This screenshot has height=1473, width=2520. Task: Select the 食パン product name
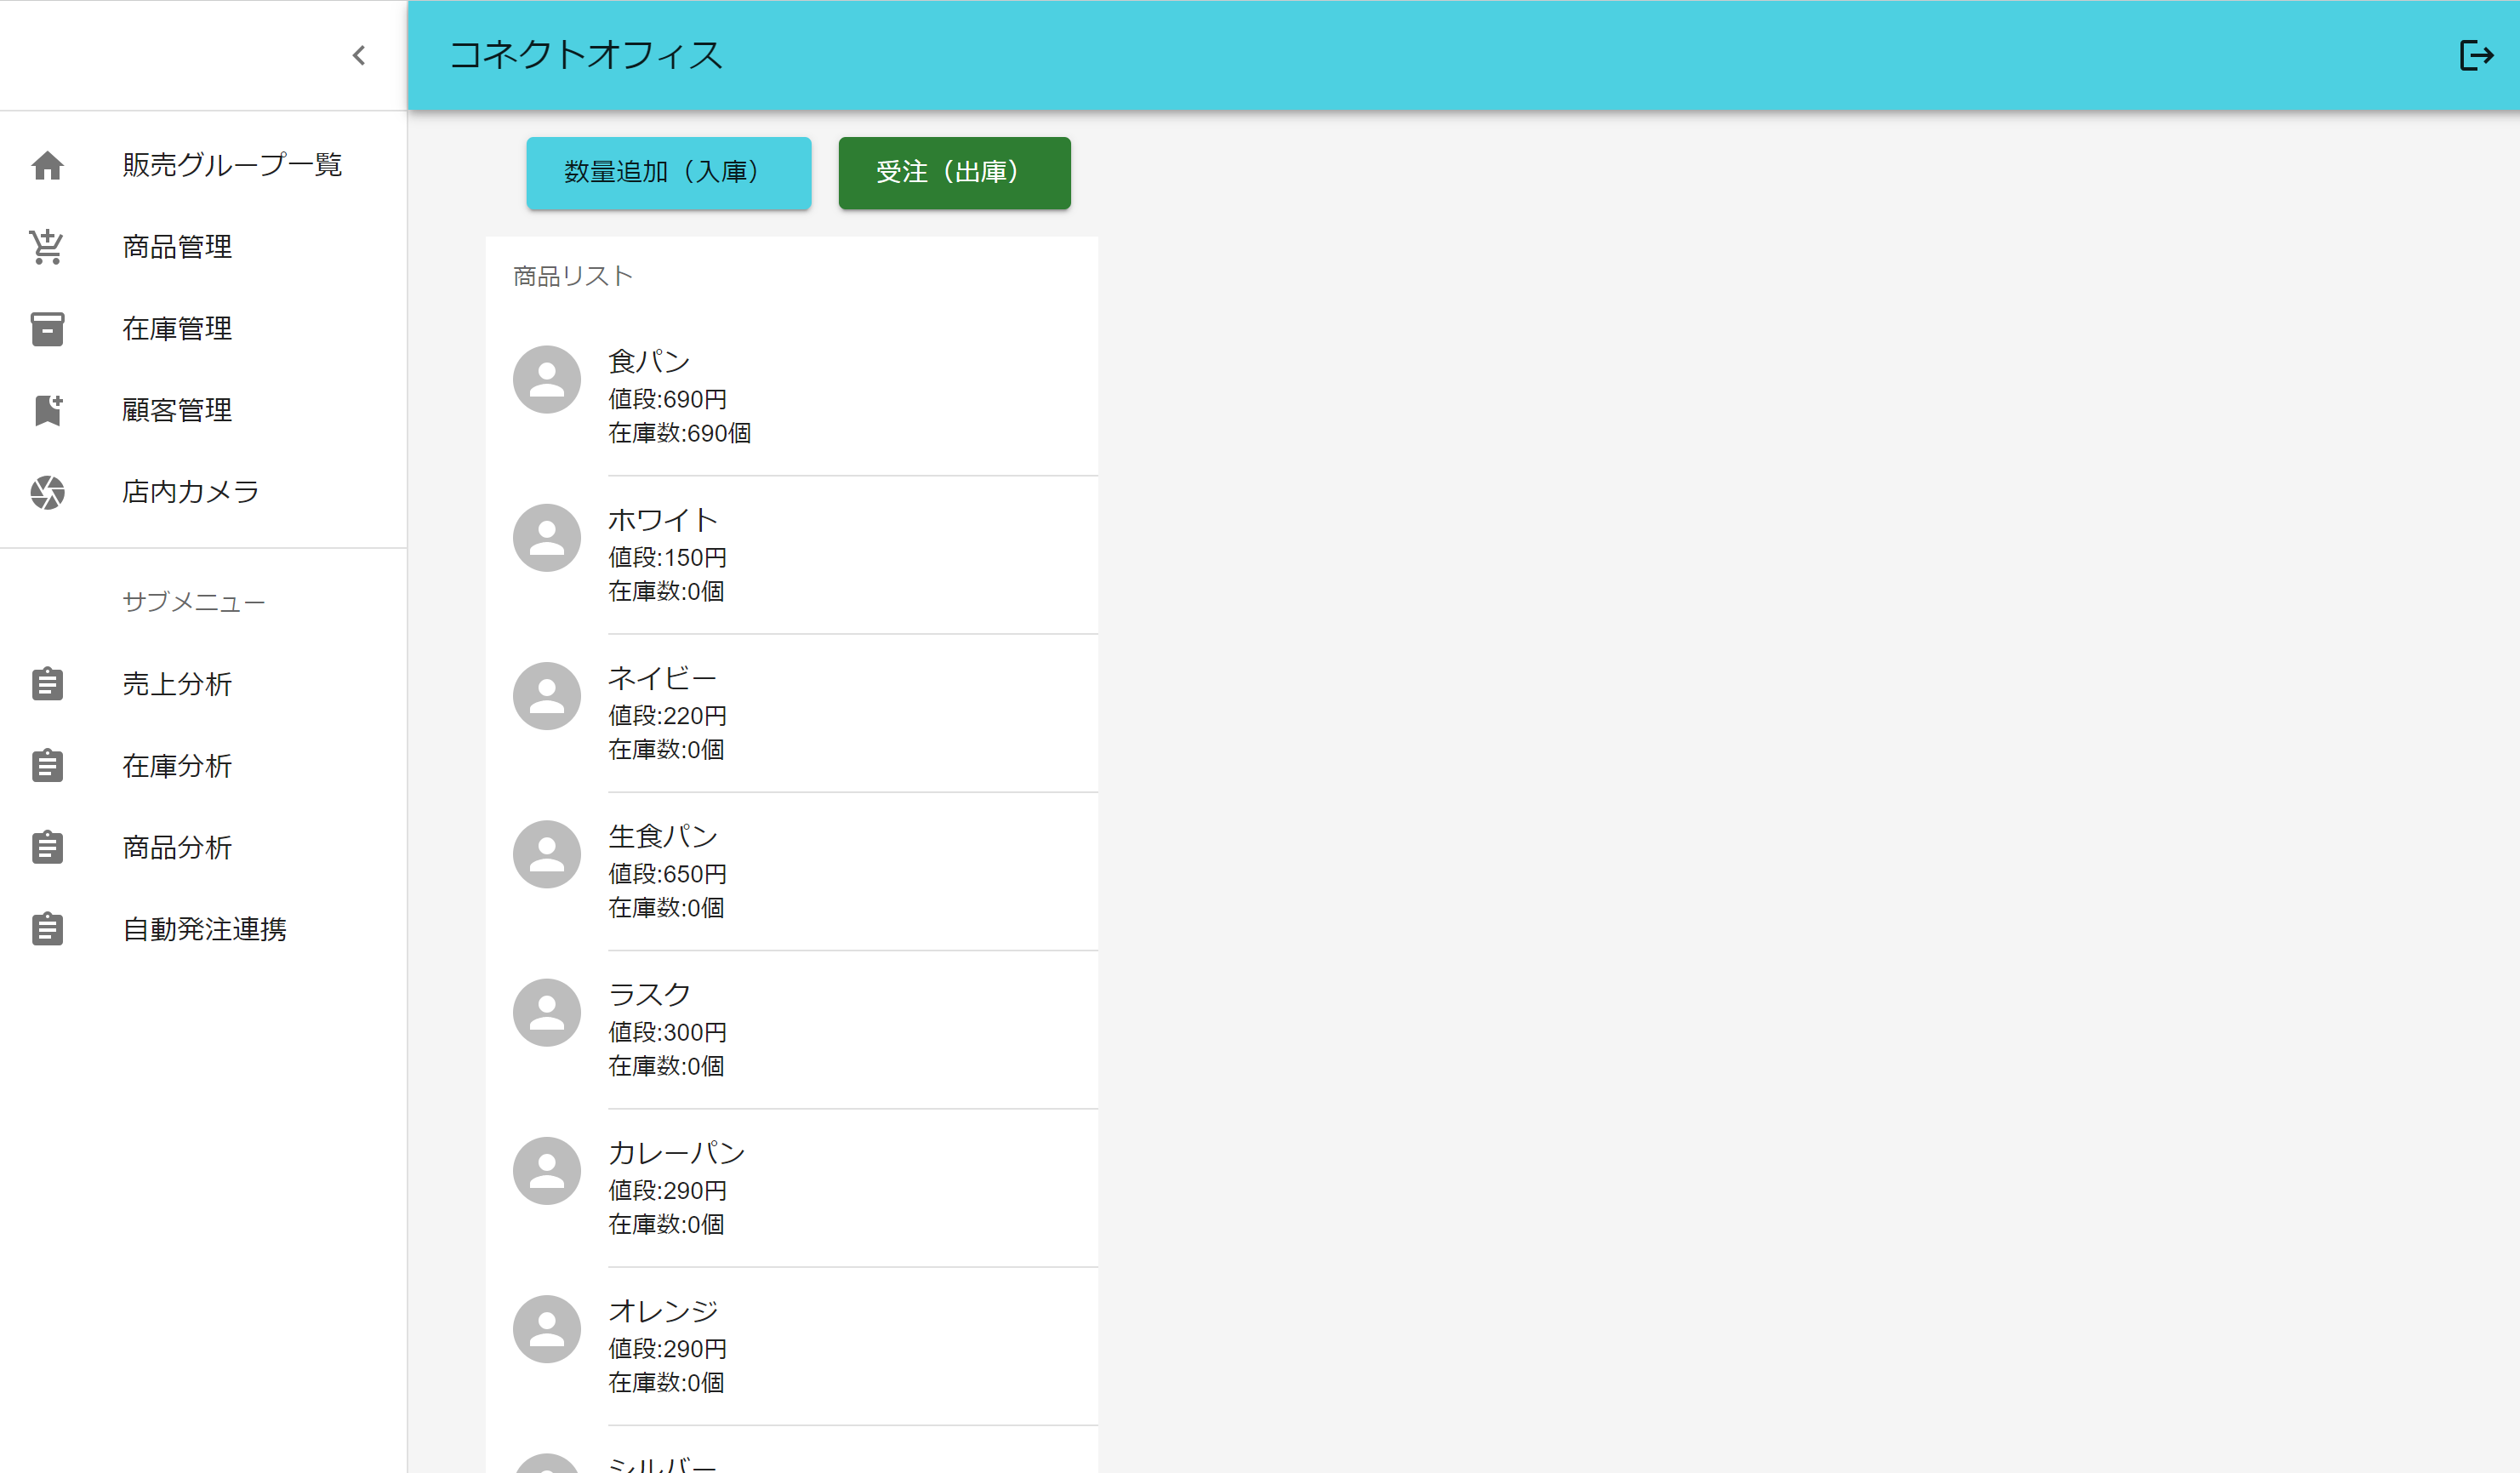pos(649,361)
